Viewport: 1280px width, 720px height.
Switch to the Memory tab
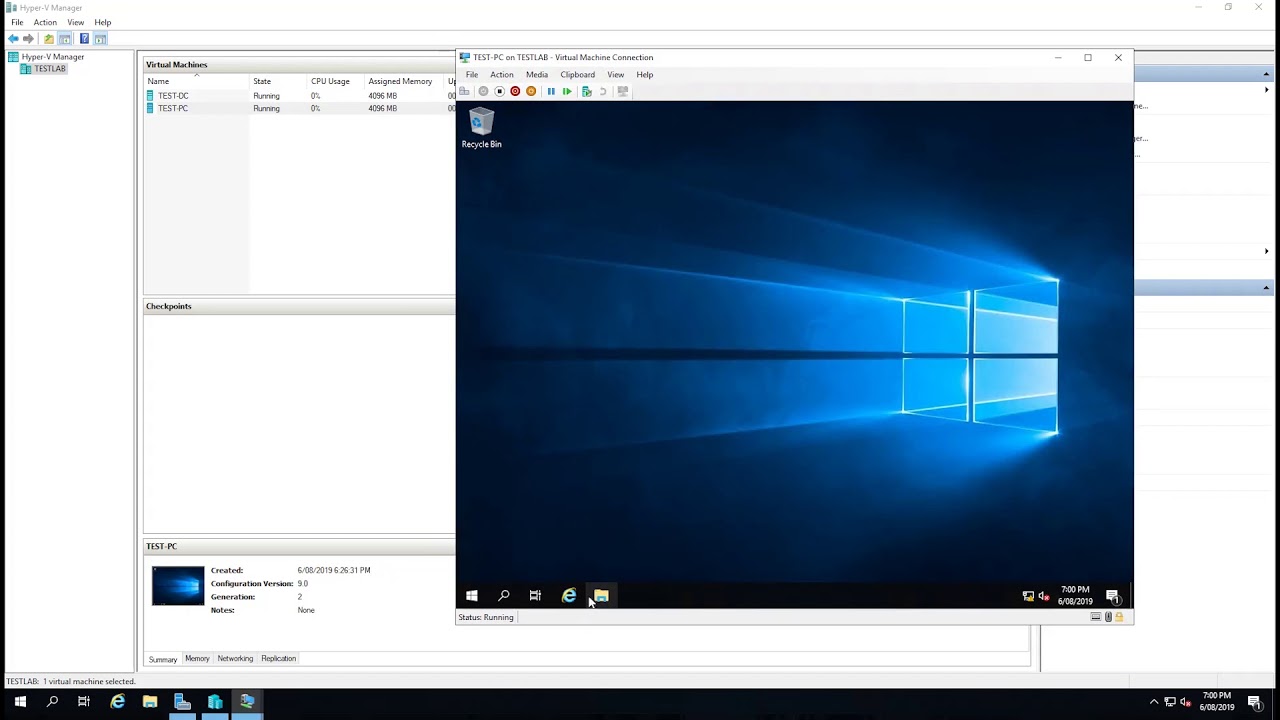pos(197,659)
